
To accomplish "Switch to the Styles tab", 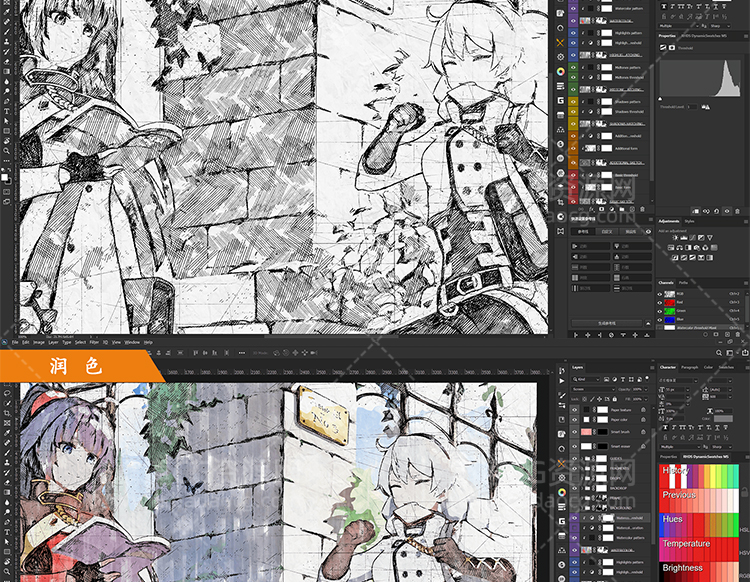I will [689, 221].
